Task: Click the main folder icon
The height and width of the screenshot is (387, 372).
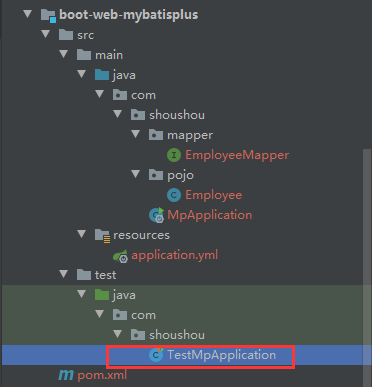Action: (84, 55)
